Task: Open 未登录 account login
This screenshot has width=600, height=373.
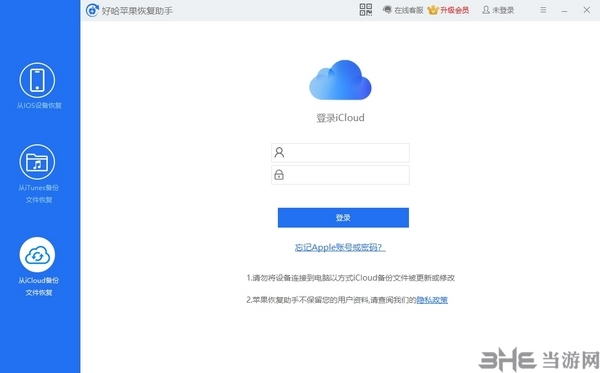Action: pos(498,10)
